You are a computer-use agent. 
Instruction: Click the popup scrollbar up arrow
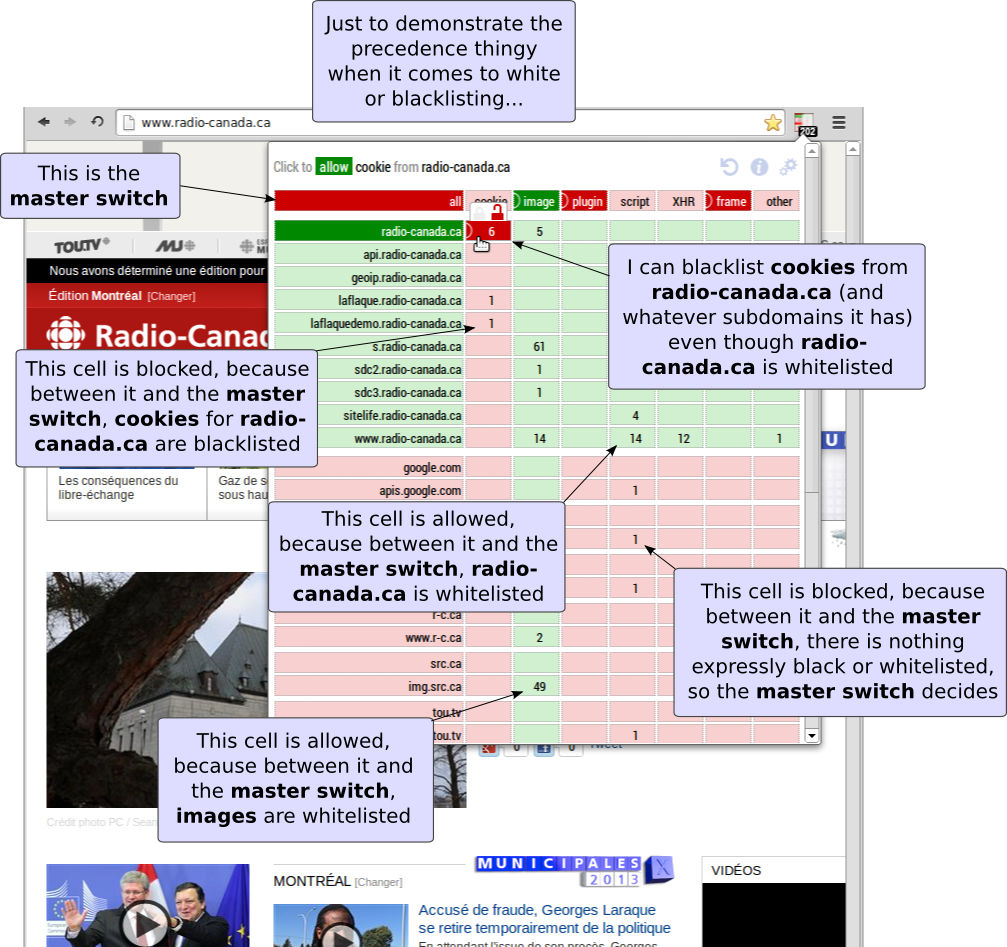tap(812, 151)
